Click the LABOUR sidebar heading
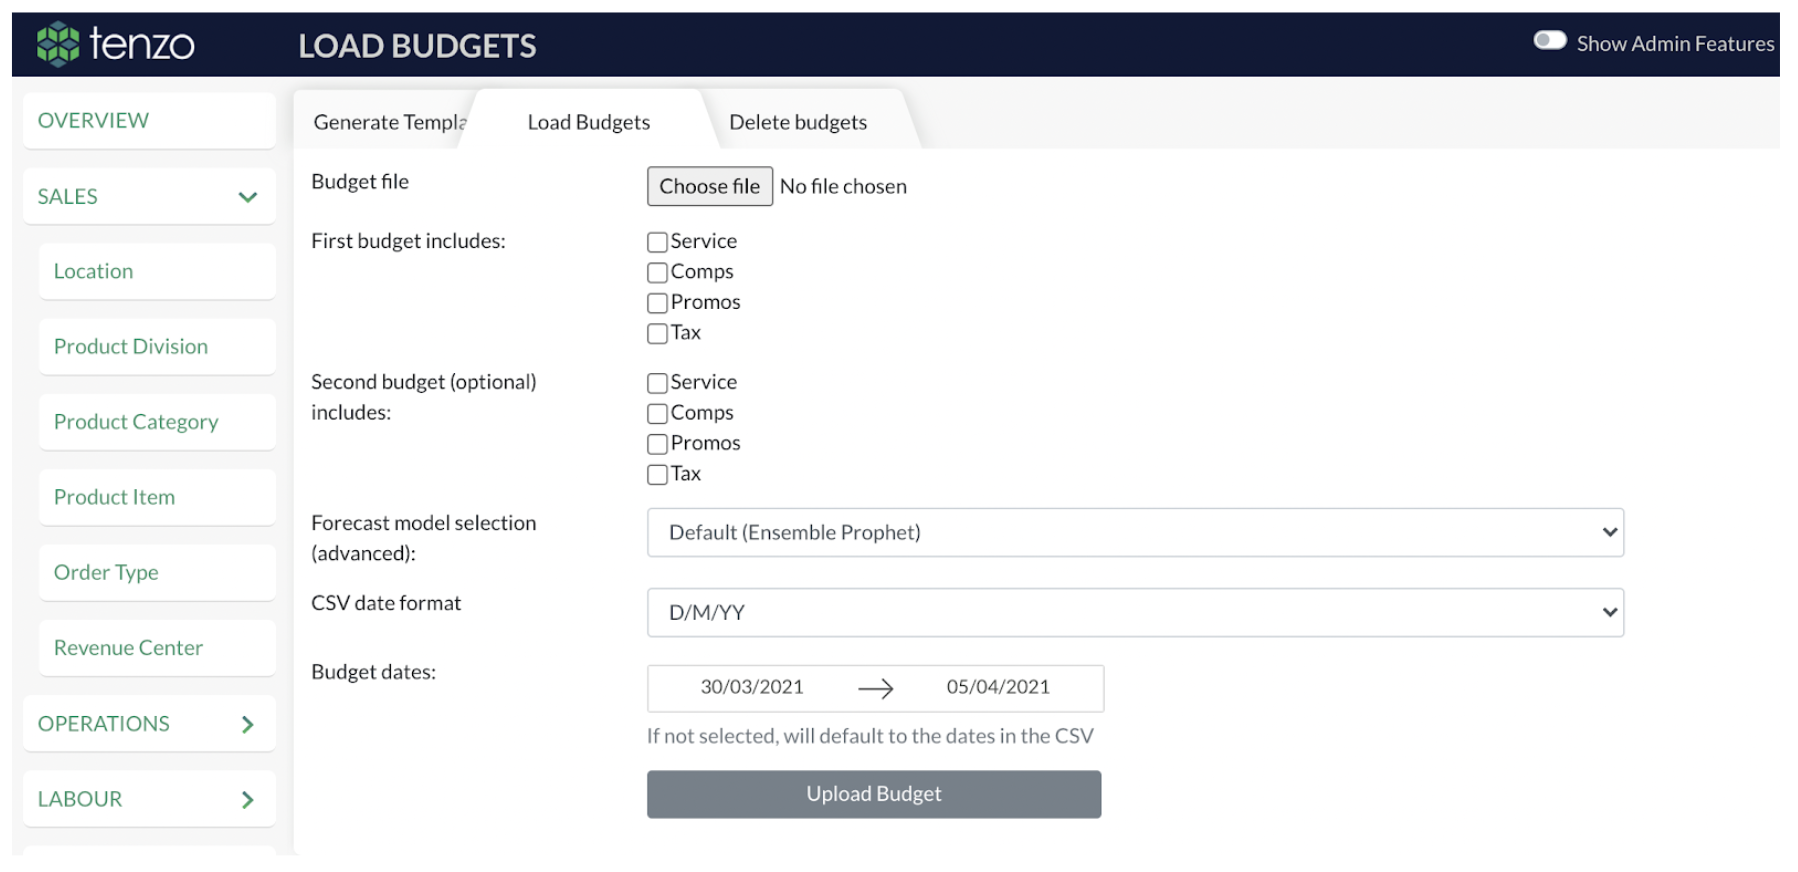Image resolution: width=1798 pixels, height=872 pixels. tap(80, 799)
